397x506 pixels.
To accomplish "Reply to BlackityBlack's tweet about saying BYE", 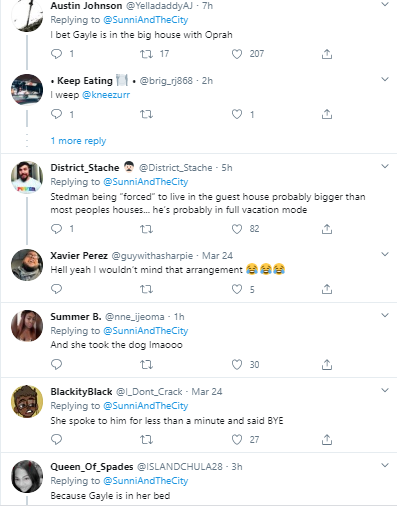I will coord(56,439).
